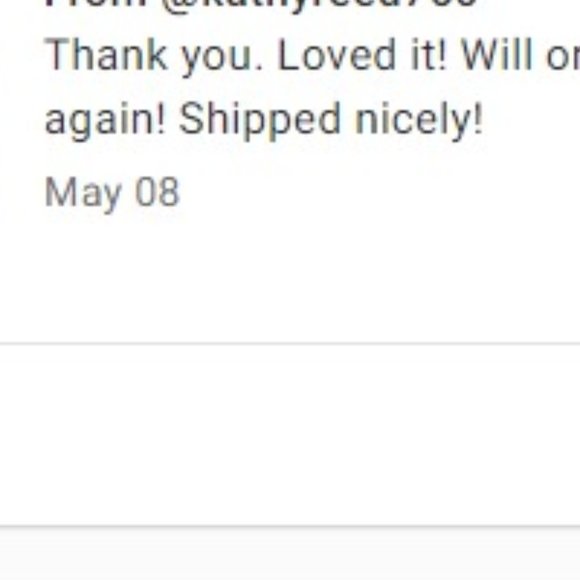
Task: Click the word 'Thank' starting the review
Action: tap(106, 55)
